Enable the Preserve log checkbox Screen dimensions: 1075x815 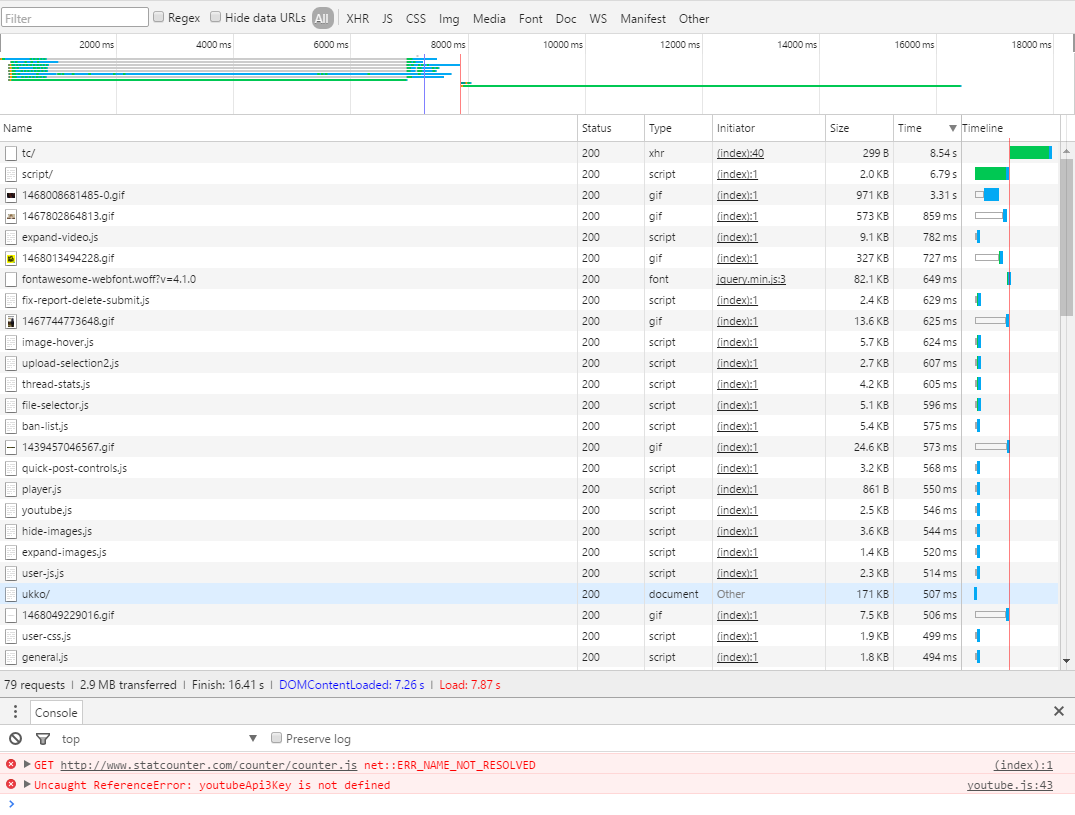tap(277, 738)
